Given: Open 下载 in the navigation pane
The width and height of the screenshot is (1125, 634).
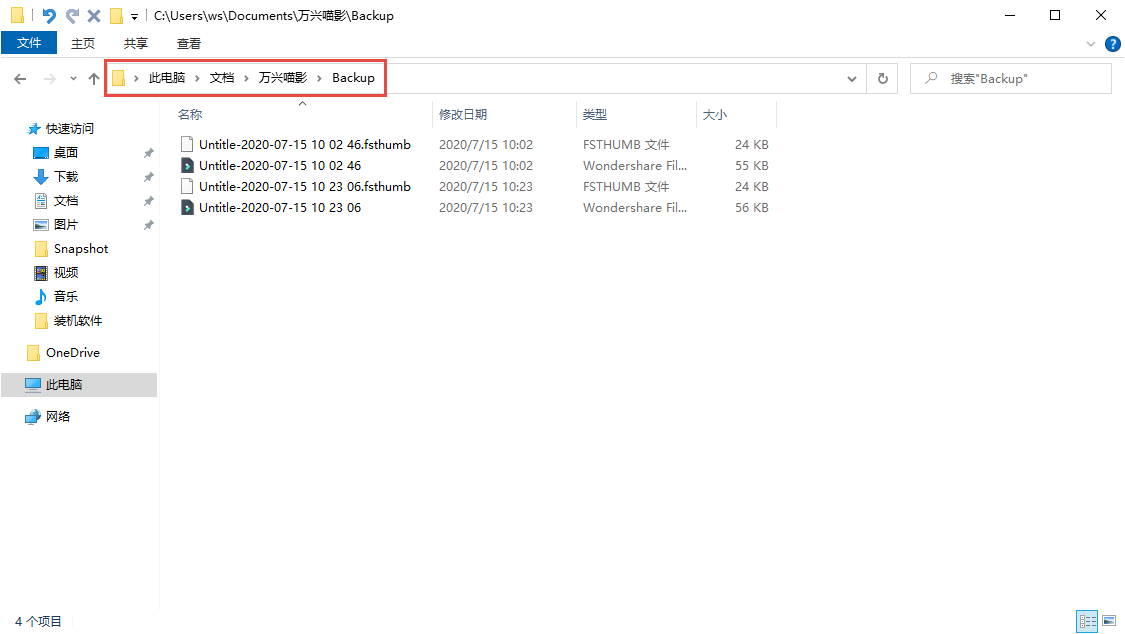Looking at the screenshot, I should 66,176.
